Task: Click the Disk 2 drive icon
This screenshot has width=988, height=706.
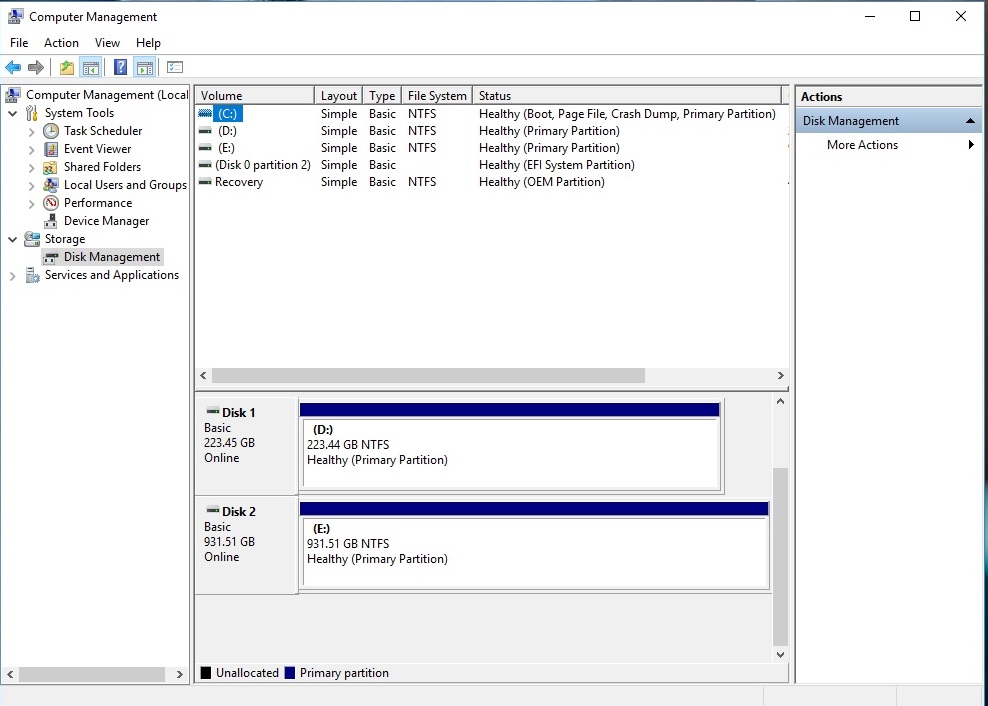Action: 213,510
